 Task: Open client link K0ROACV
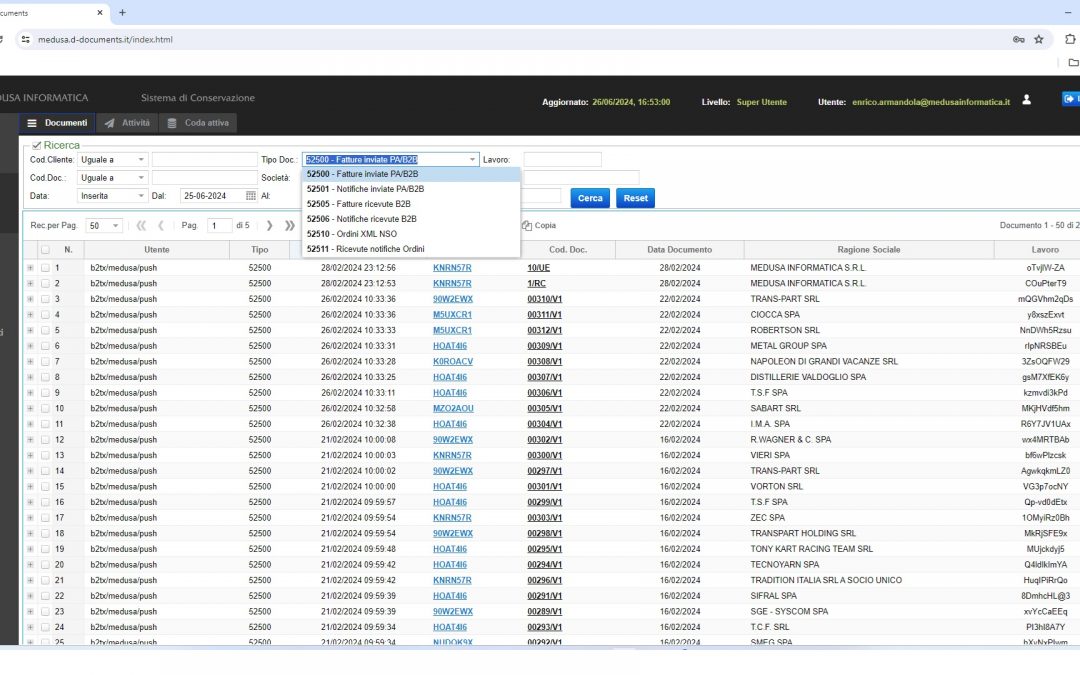(453, 362)
